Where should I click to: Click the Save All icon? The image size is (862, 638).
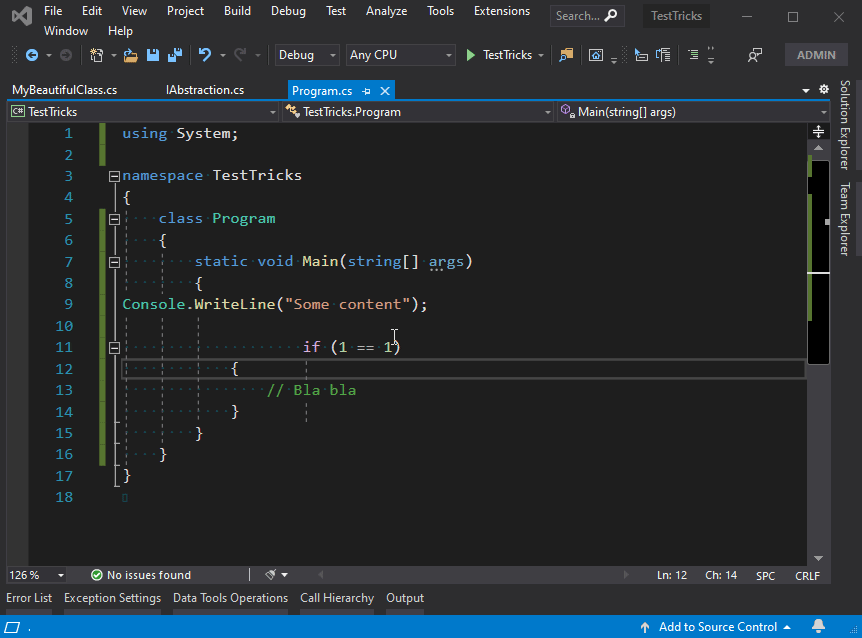coord(175,55)
